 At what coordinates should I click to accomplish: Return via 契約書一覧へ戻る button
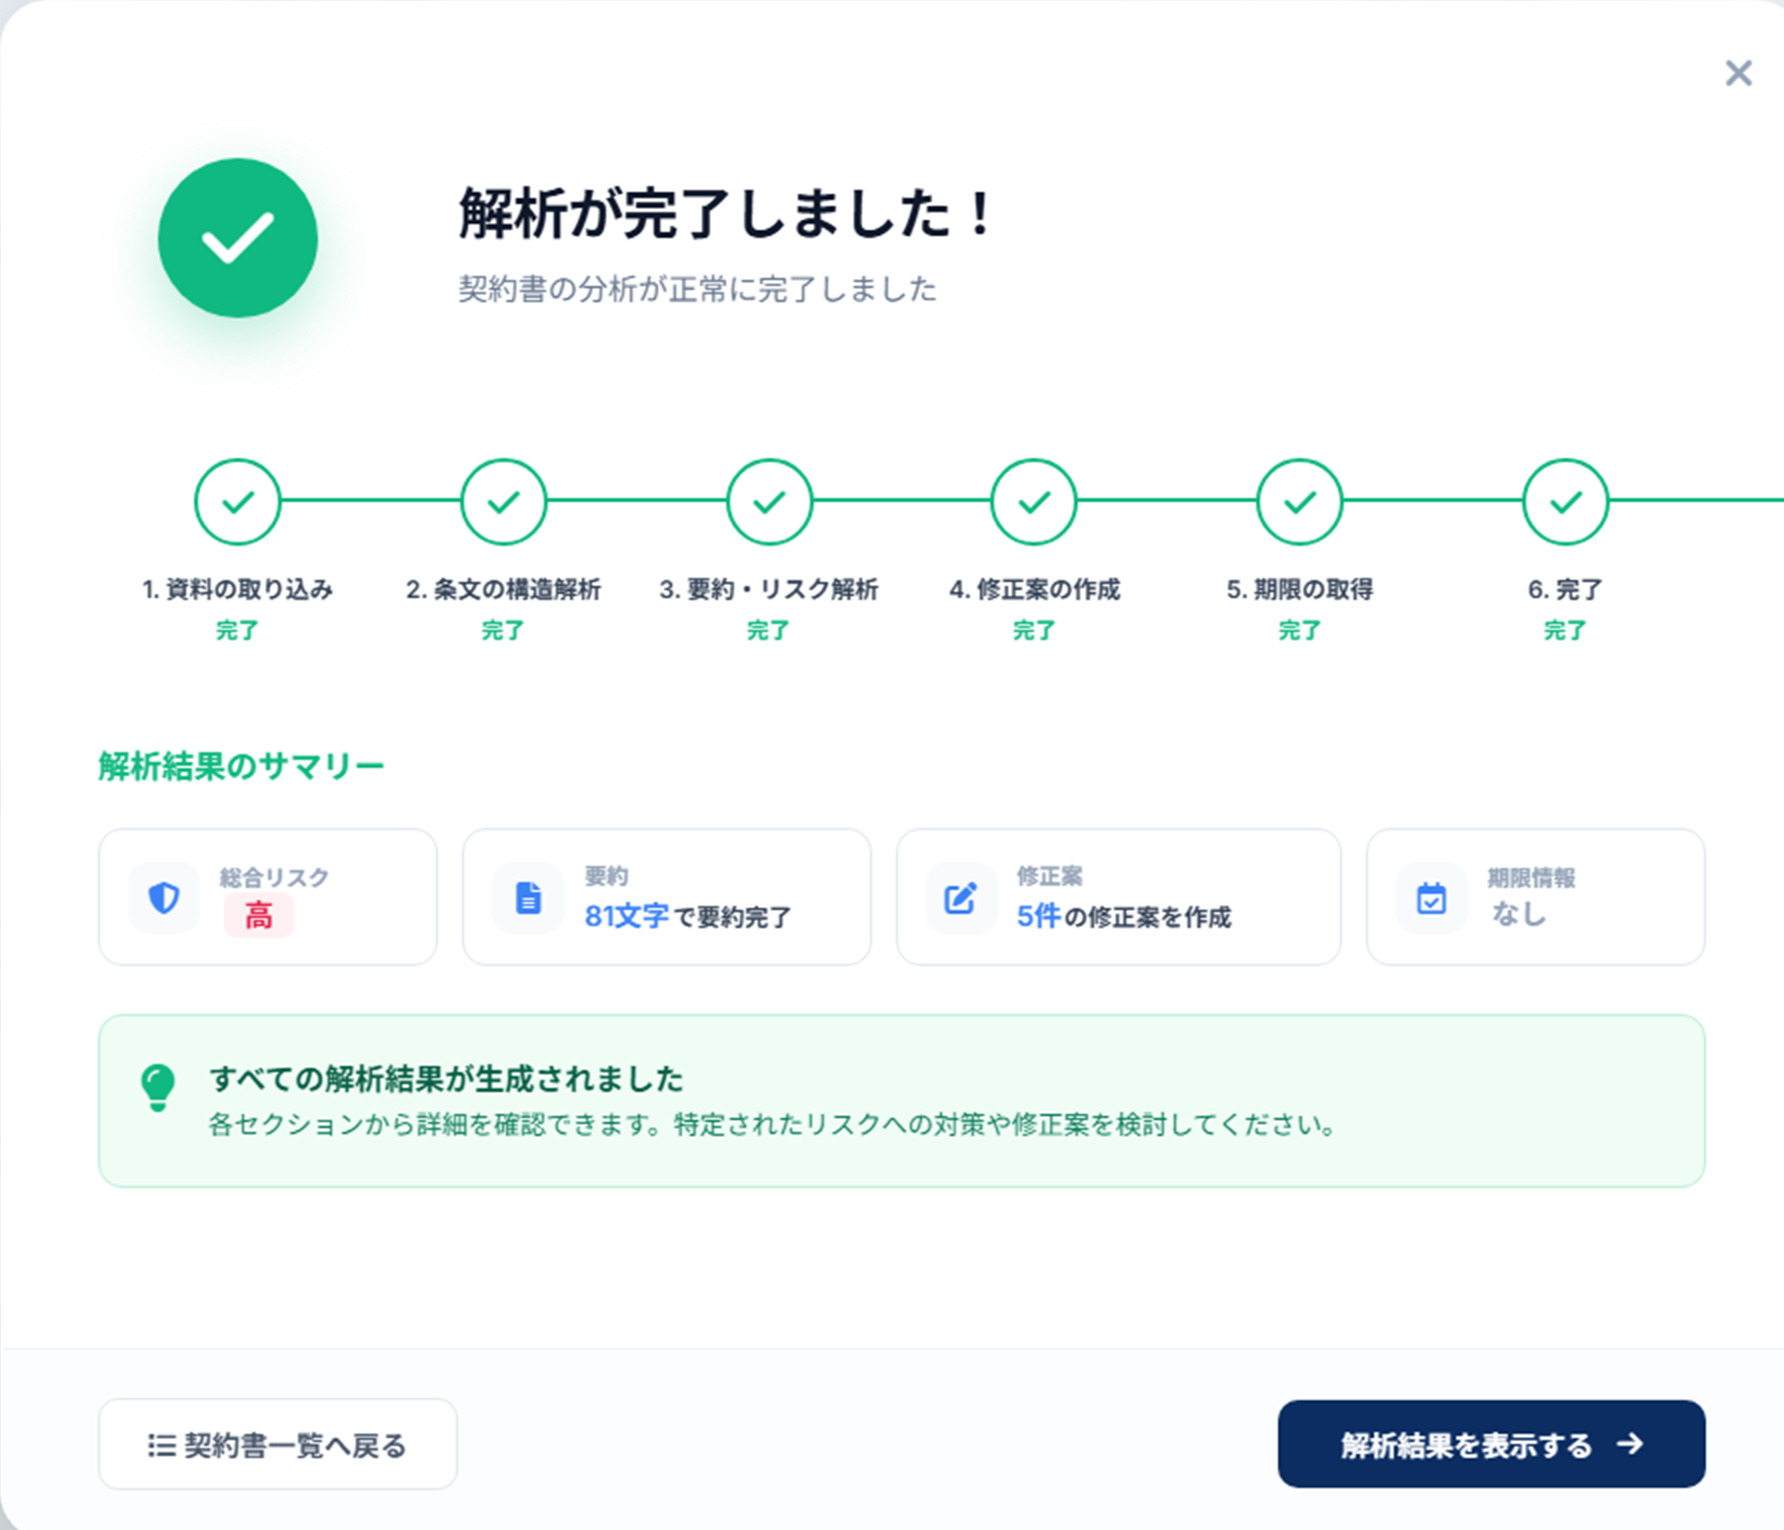[278, 1444]
